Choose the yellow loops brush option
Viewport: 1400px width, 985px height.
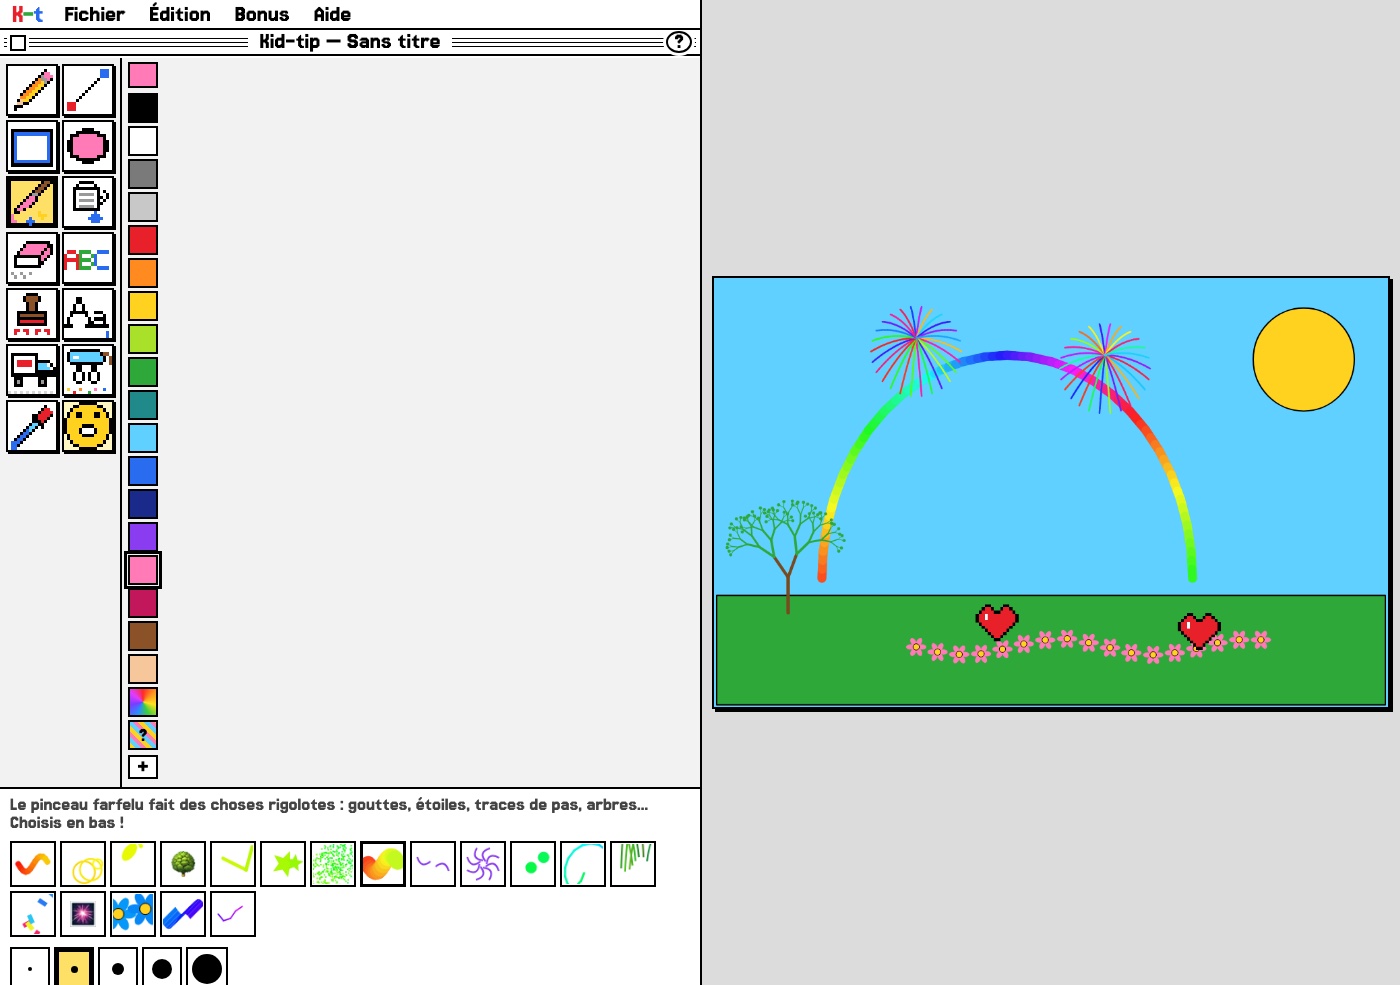(83, 864)
